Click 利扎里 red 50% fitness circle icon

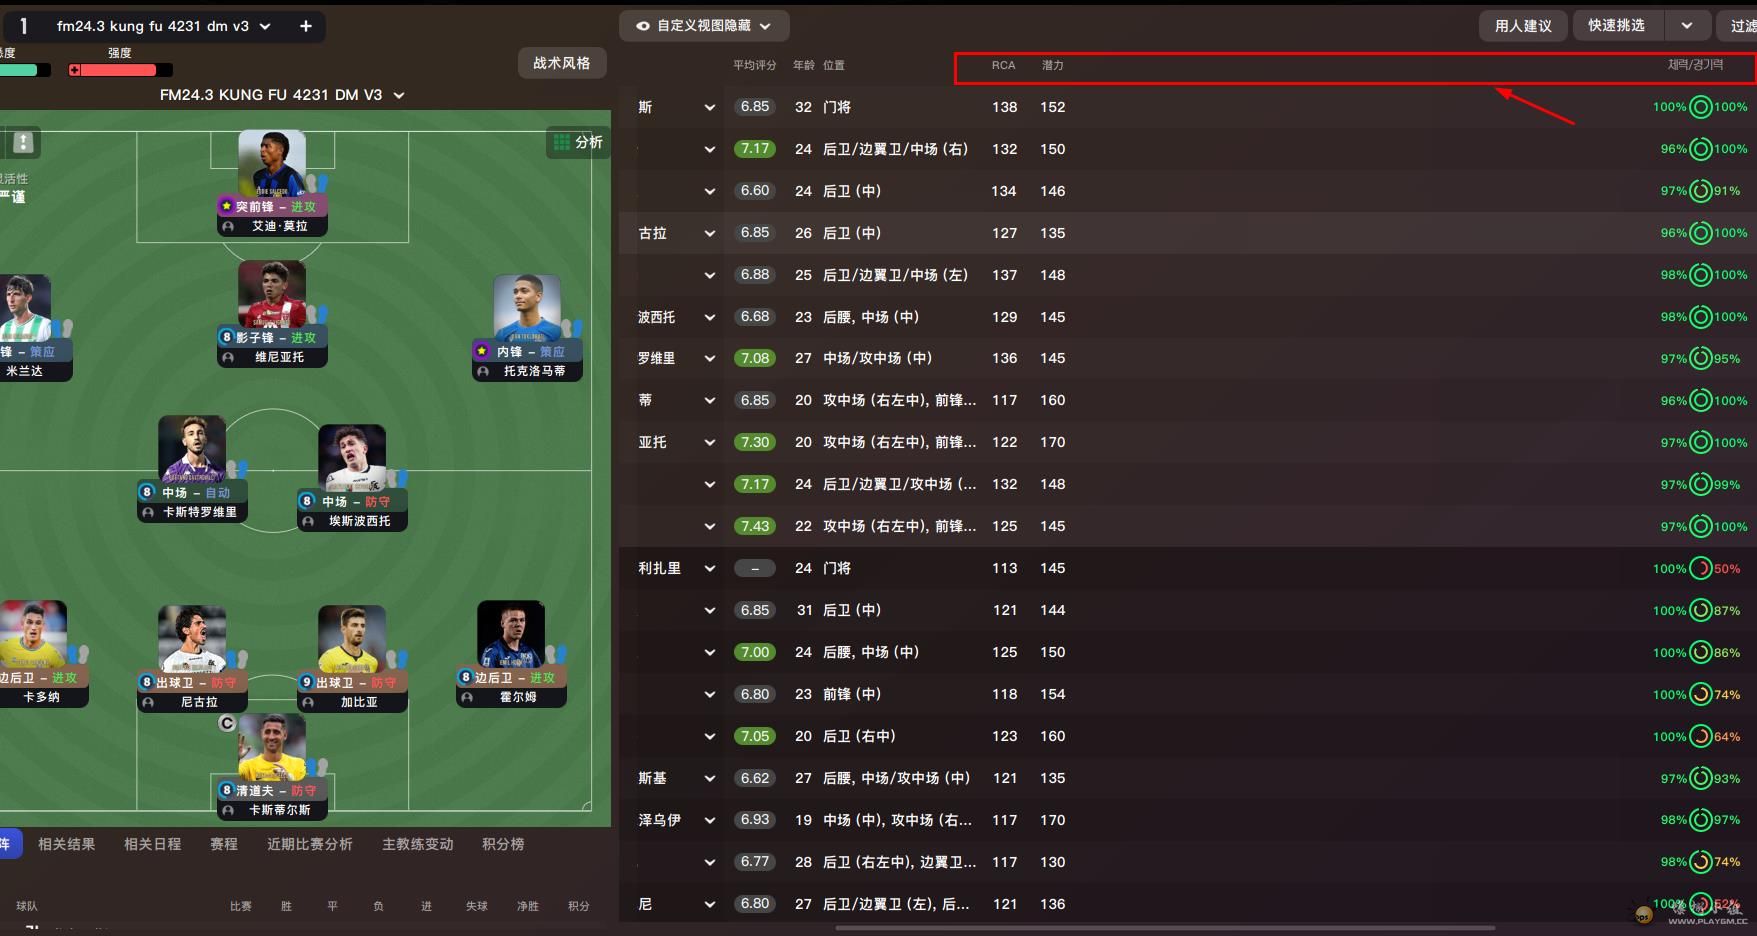1700,568
